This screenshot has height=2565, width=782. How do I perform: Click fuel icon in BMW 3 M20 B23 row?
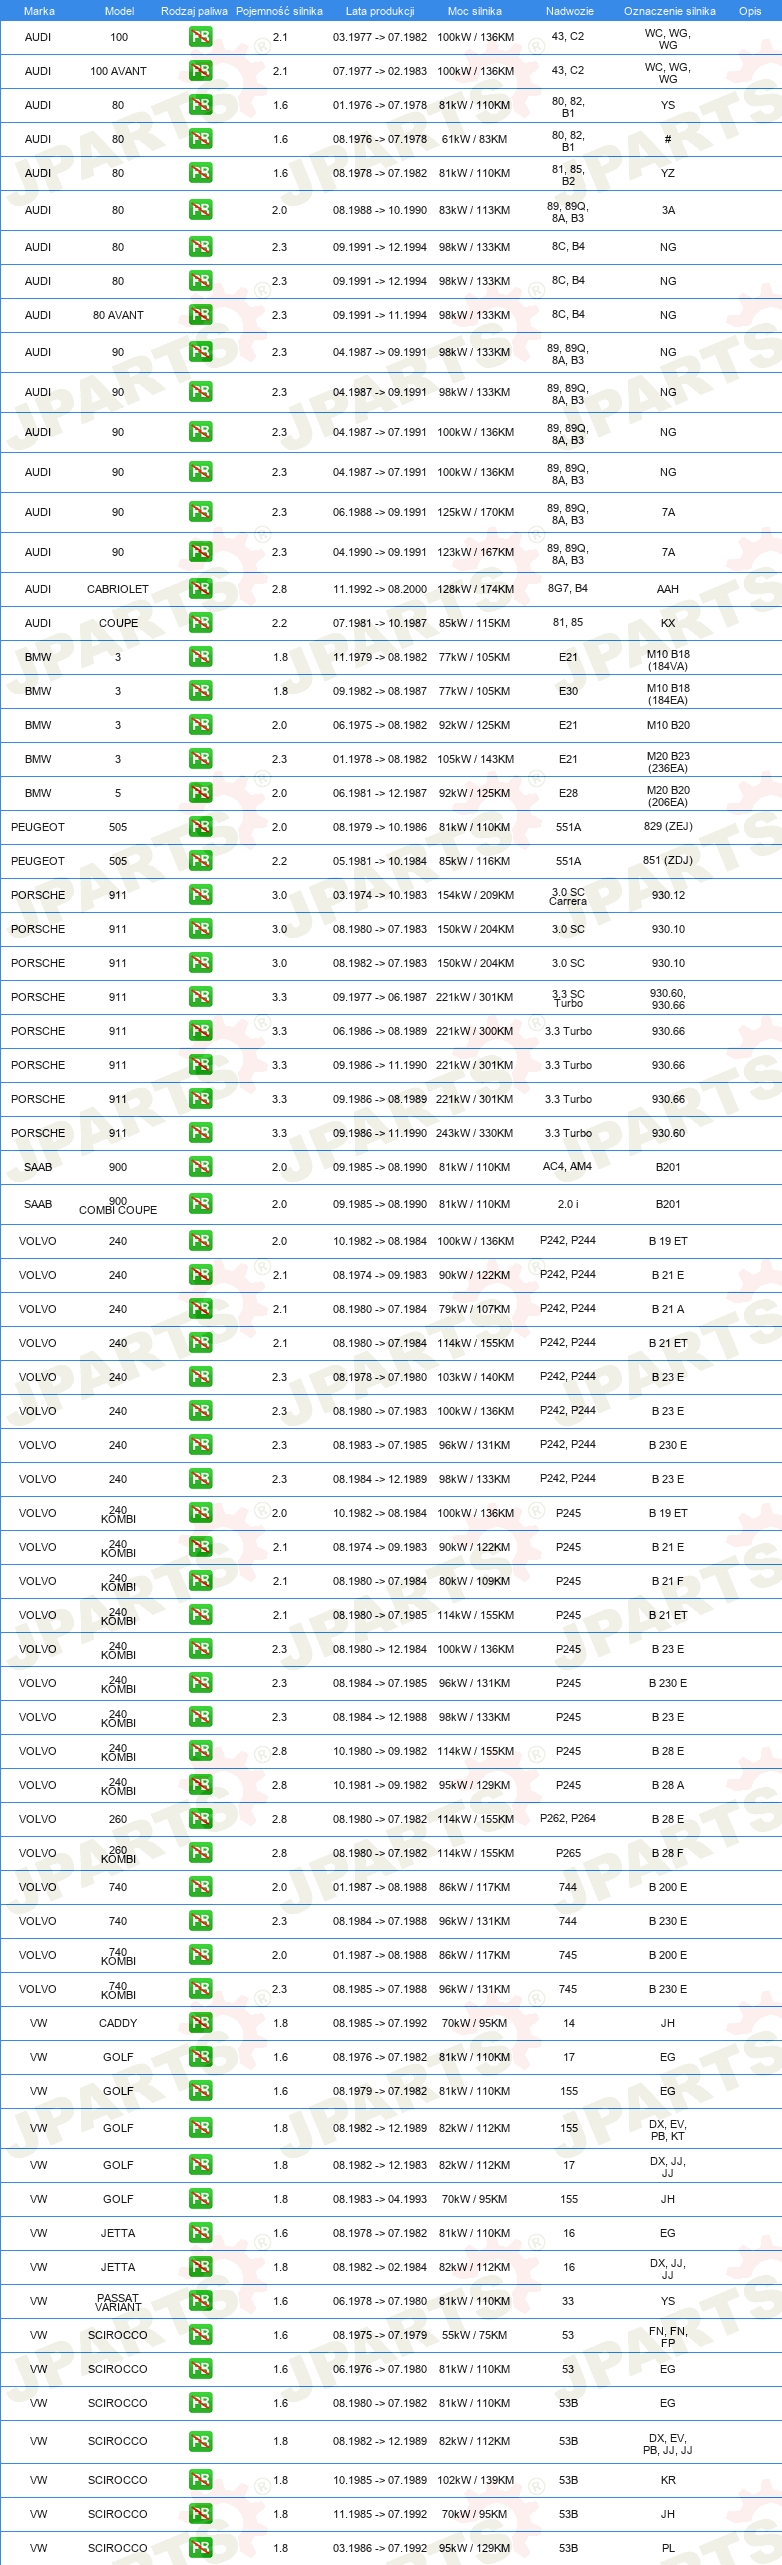[200, 759]
